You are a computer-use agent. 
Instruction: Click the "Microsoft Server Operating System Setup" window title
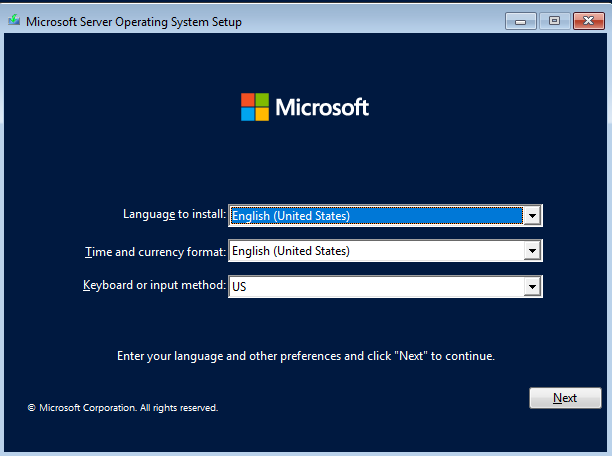click(x=134, y=22)
